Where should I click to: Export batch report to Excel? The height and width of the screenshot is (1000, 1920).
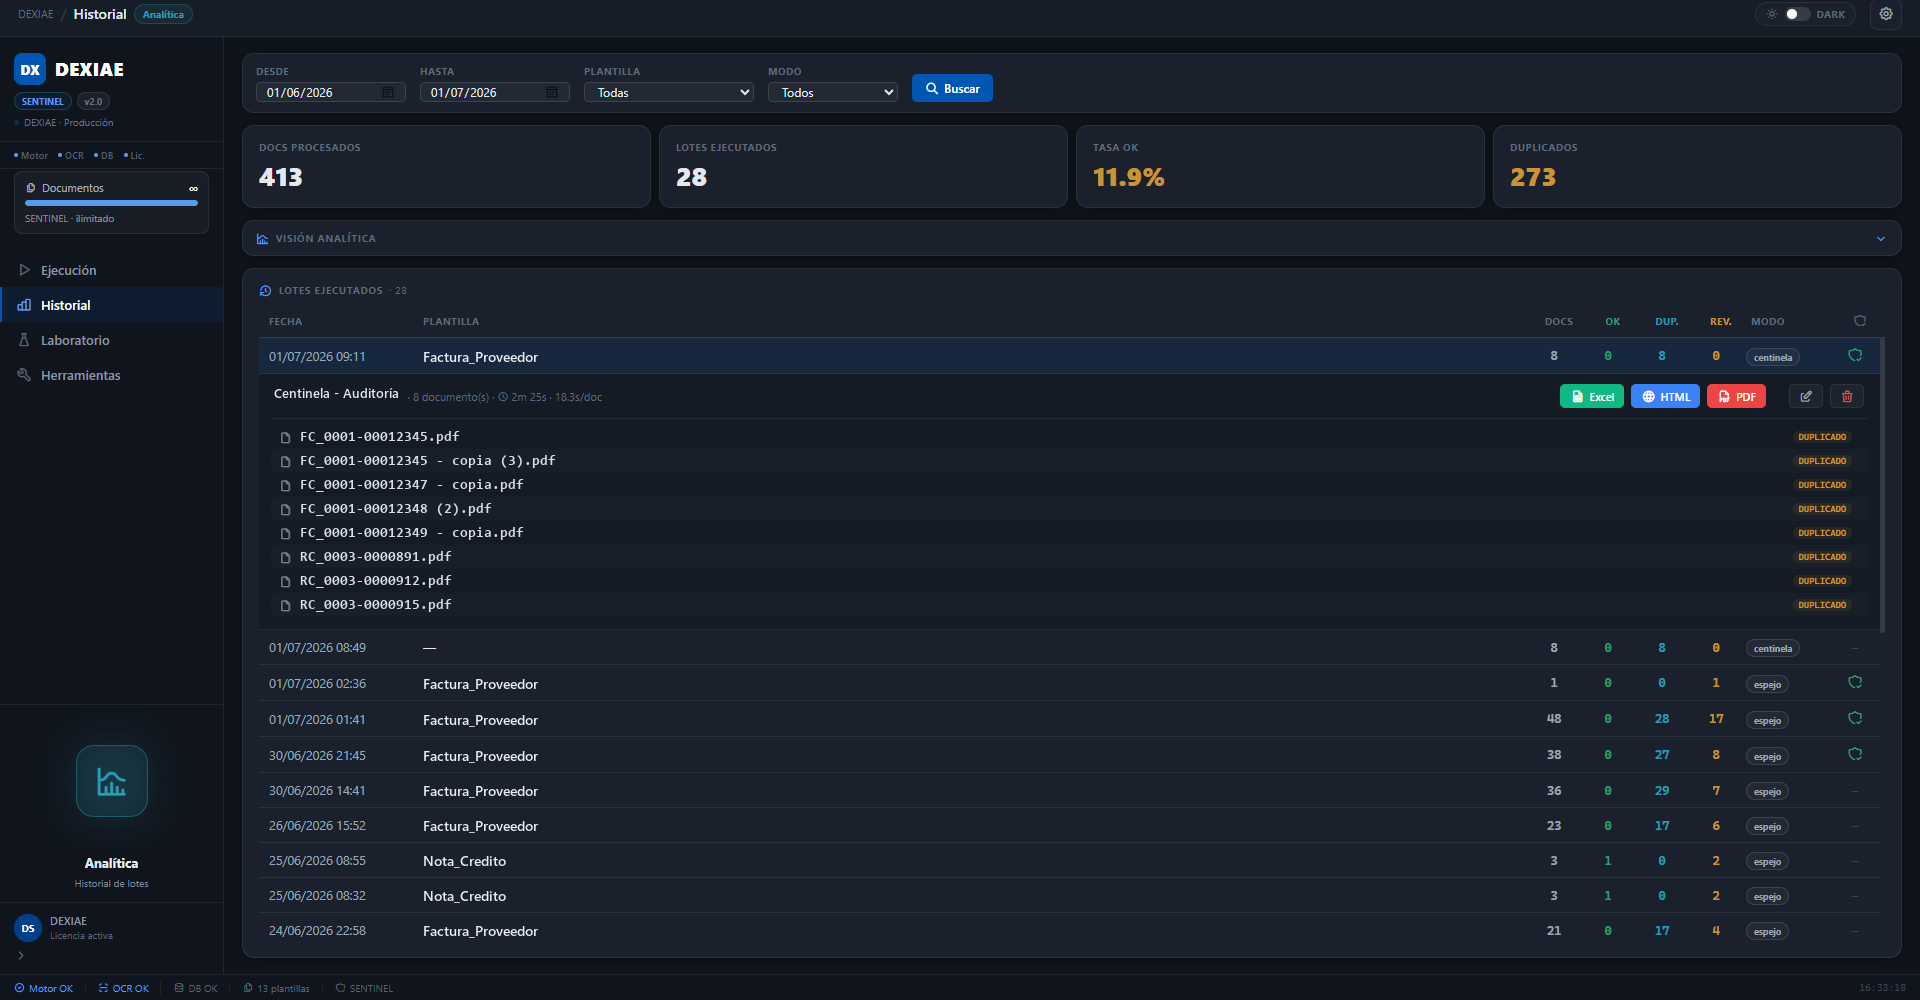[1592, 397]
